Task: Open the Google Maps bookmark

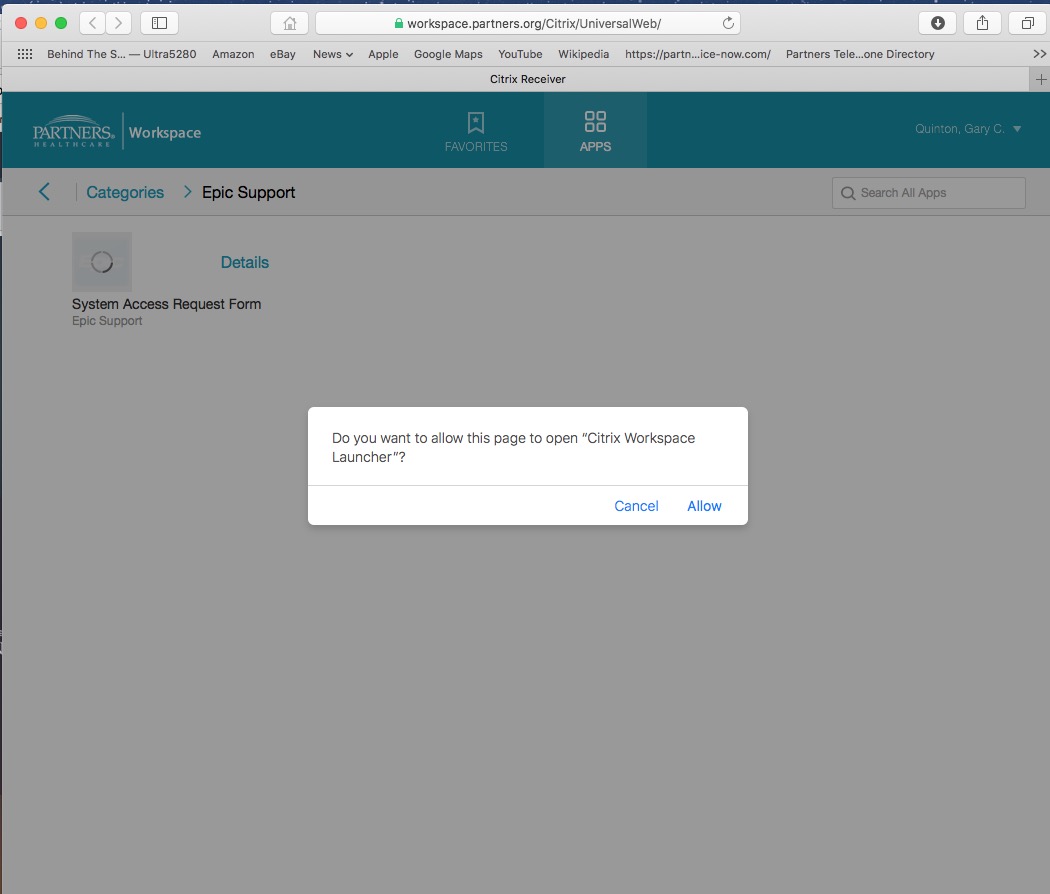Action: tap(448, 54)
